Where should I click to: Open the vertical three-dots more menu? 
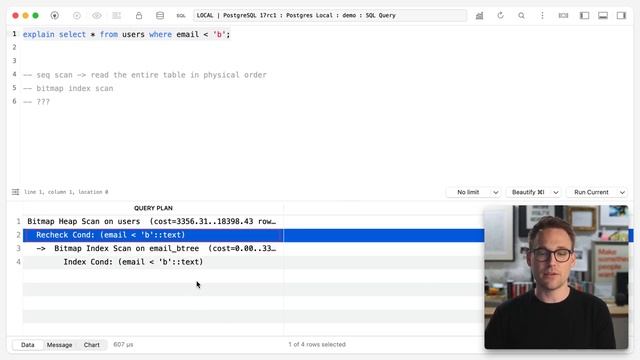[542, 16]
